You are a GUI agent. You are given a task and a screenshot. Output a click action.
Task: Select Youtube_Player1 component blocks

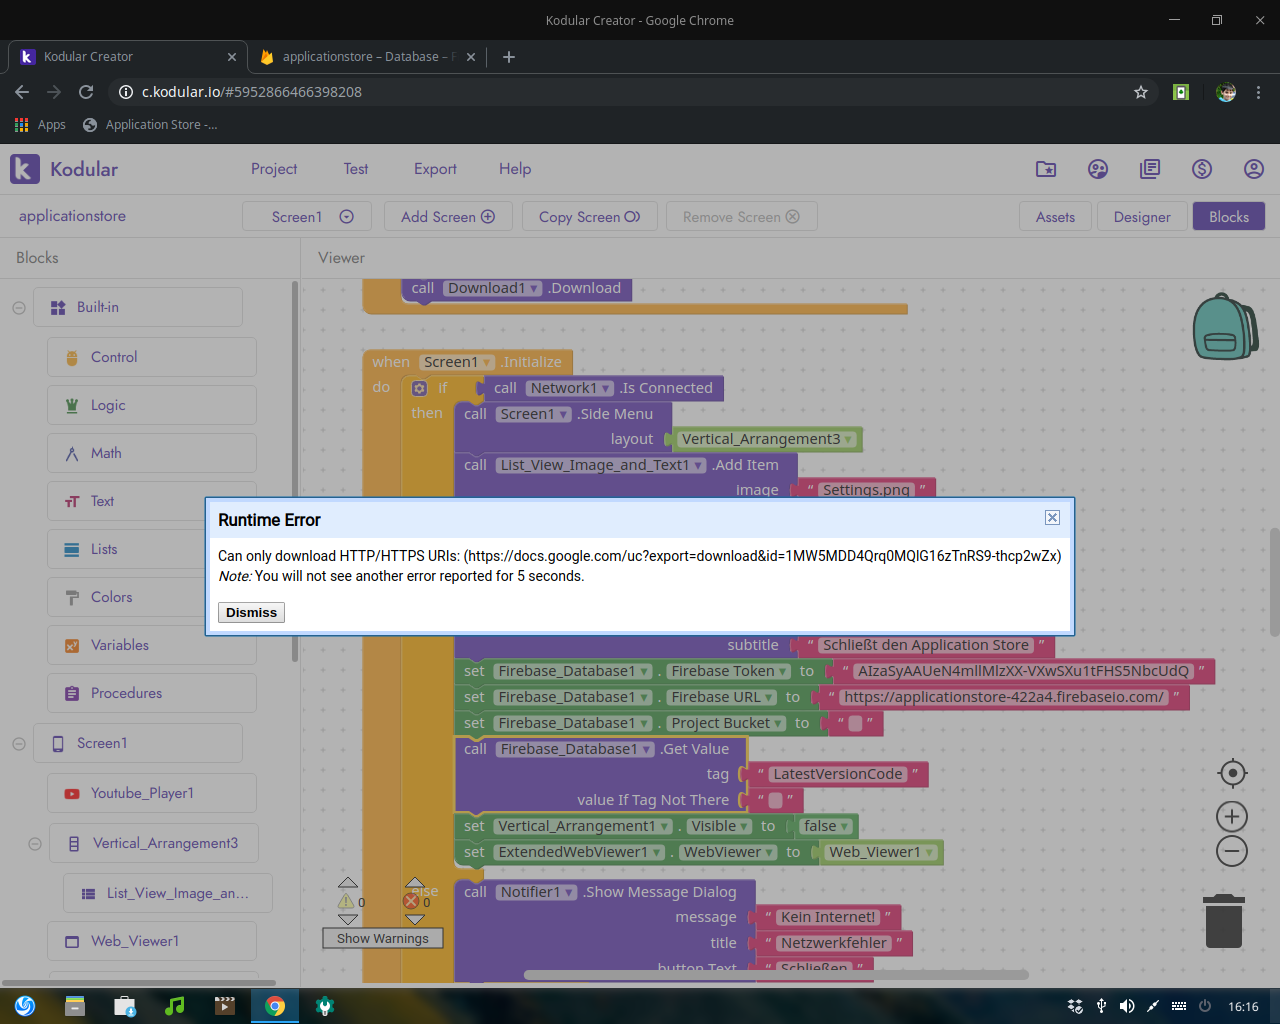point(152,793)
